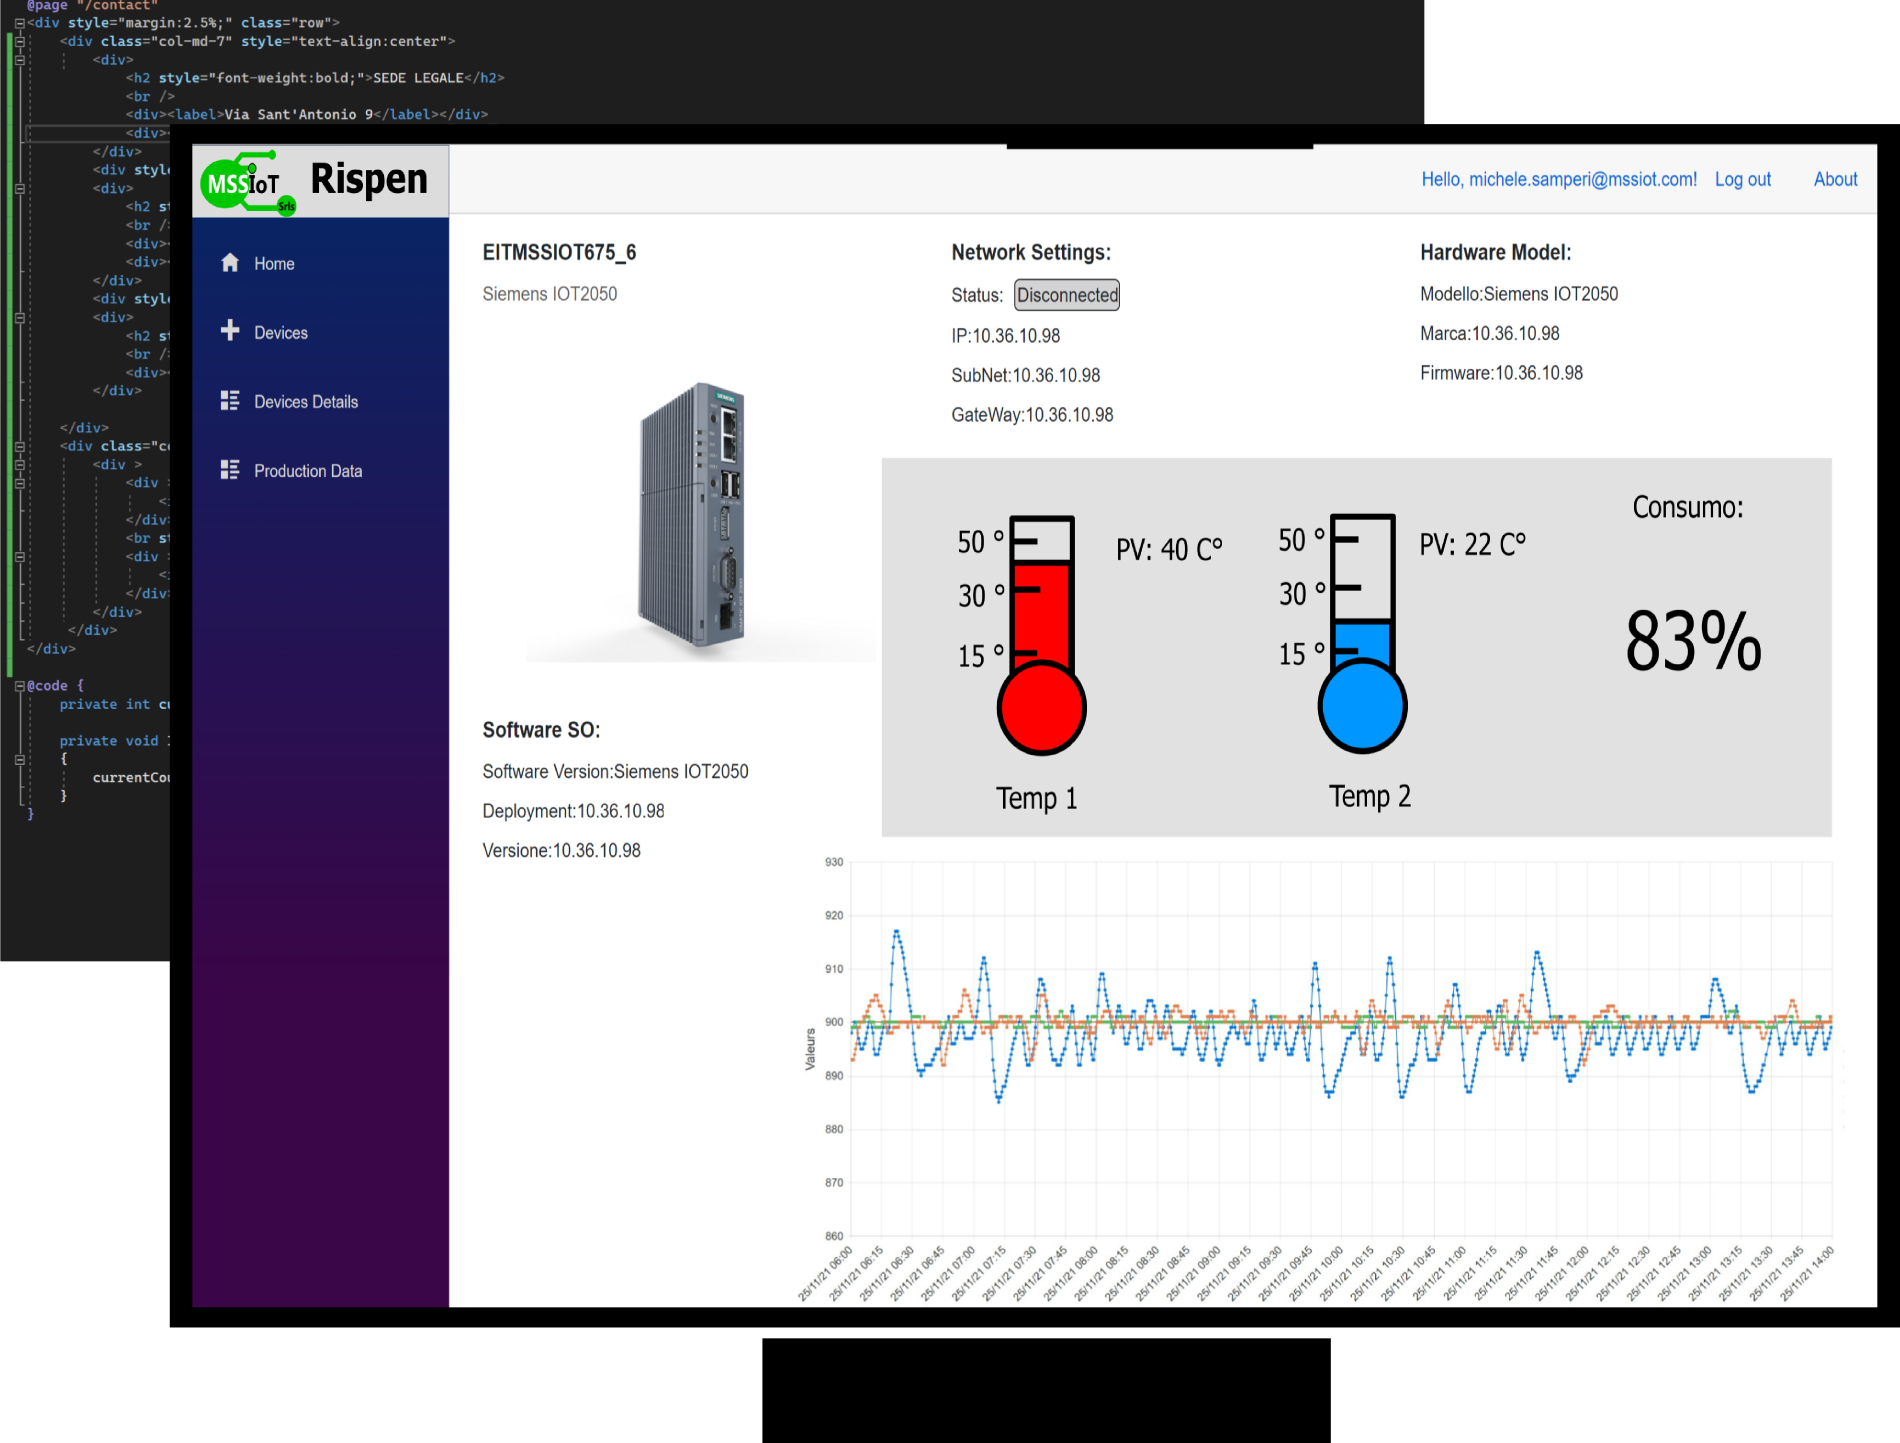This screenshot has width=1900, height=1443.
Task: Click the 83% Consumo value
Action: (1693, 641)
